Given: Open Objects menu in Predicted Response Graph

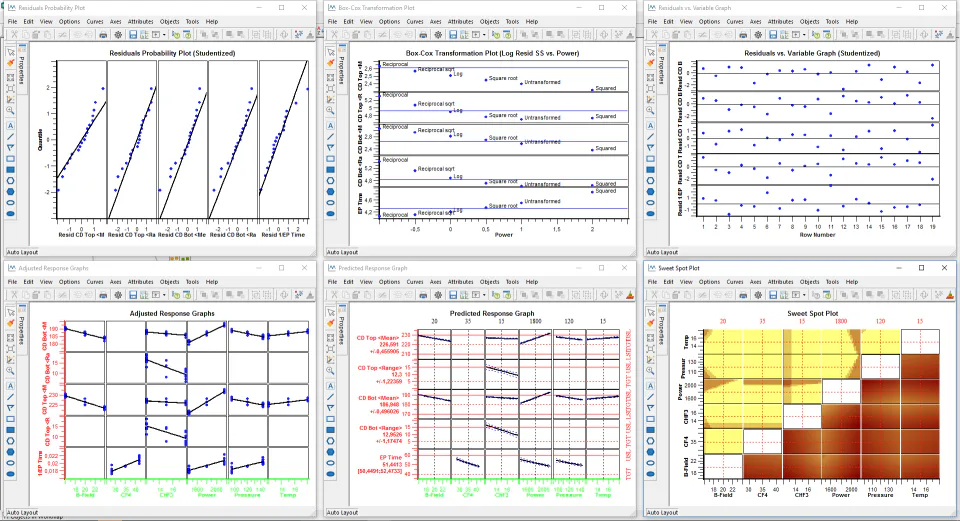Looking at the screenshot, I should tap(490, 282).
